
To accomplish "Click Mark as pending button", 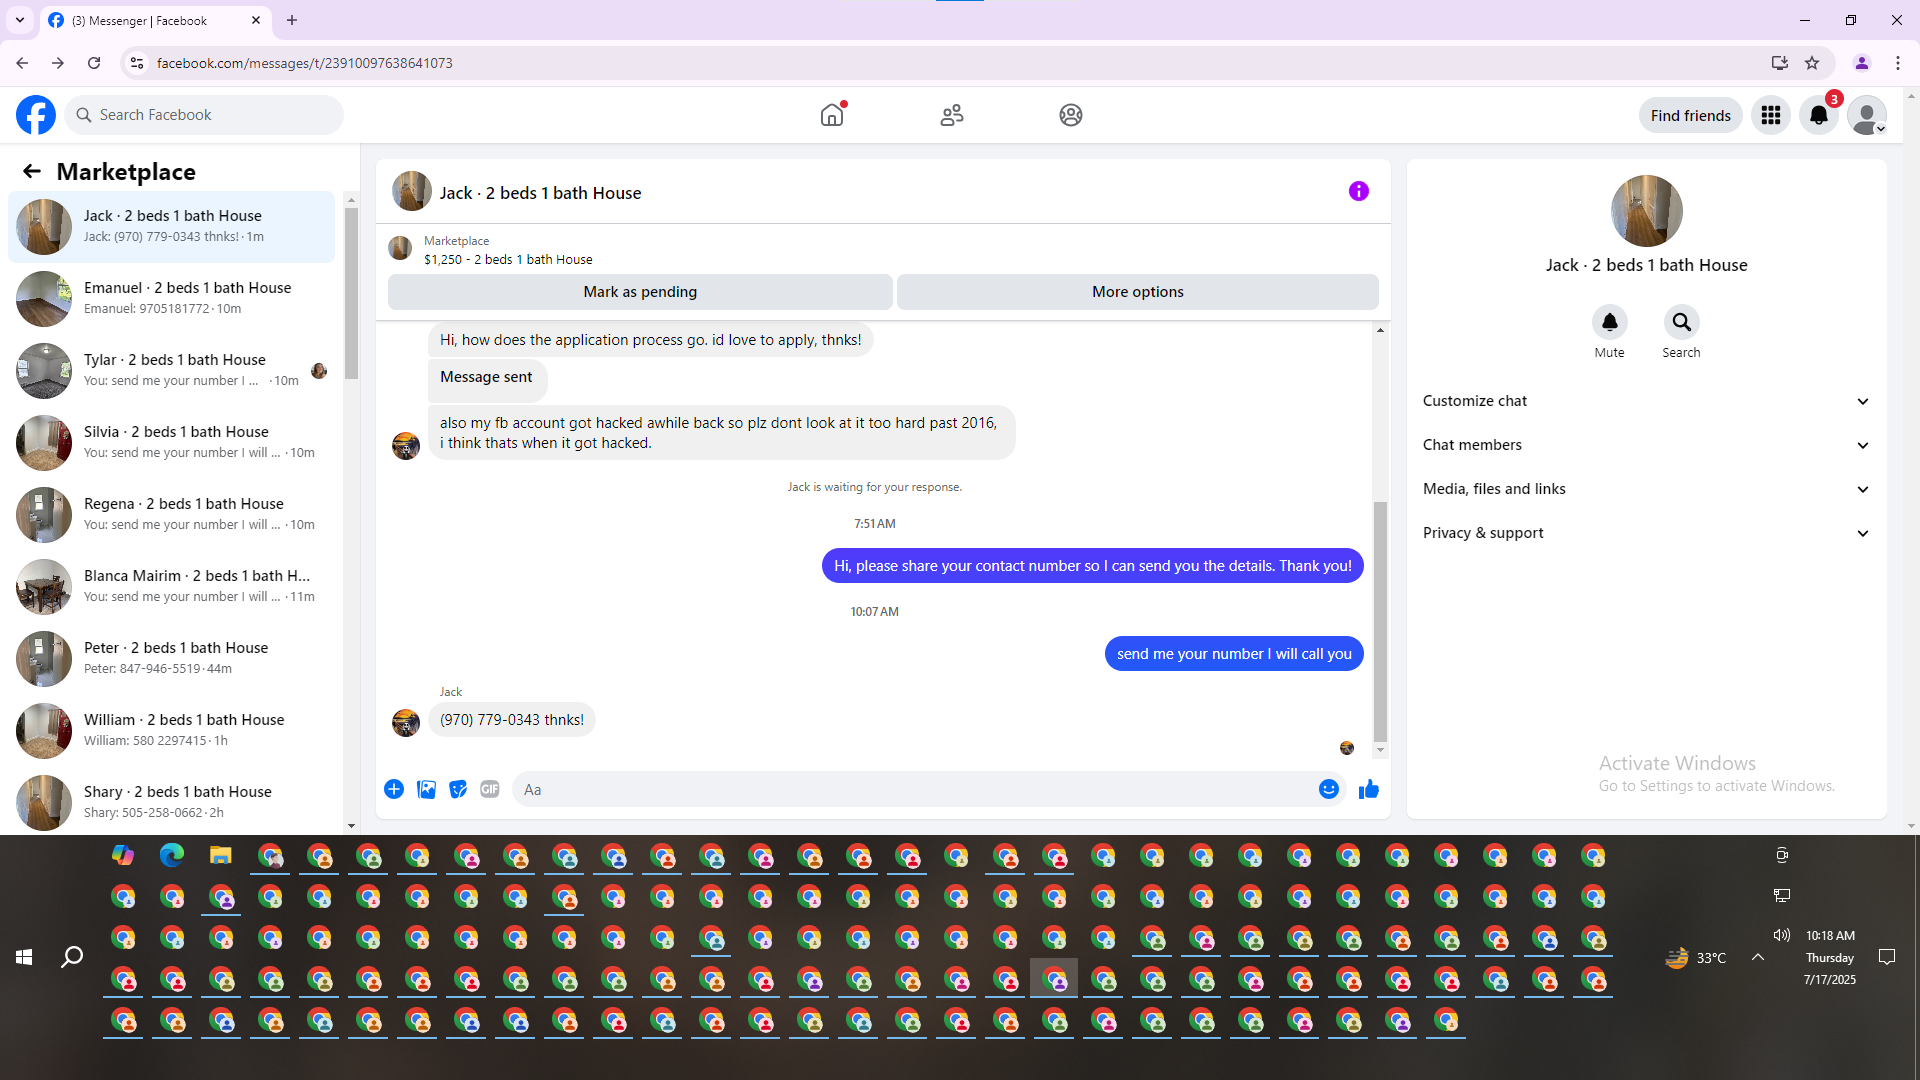I will [640, 292].
